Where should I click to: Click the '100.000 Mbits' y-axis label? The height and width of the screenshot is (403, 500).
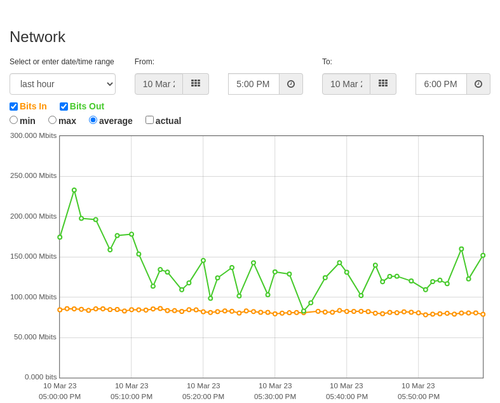coord(33,297)
